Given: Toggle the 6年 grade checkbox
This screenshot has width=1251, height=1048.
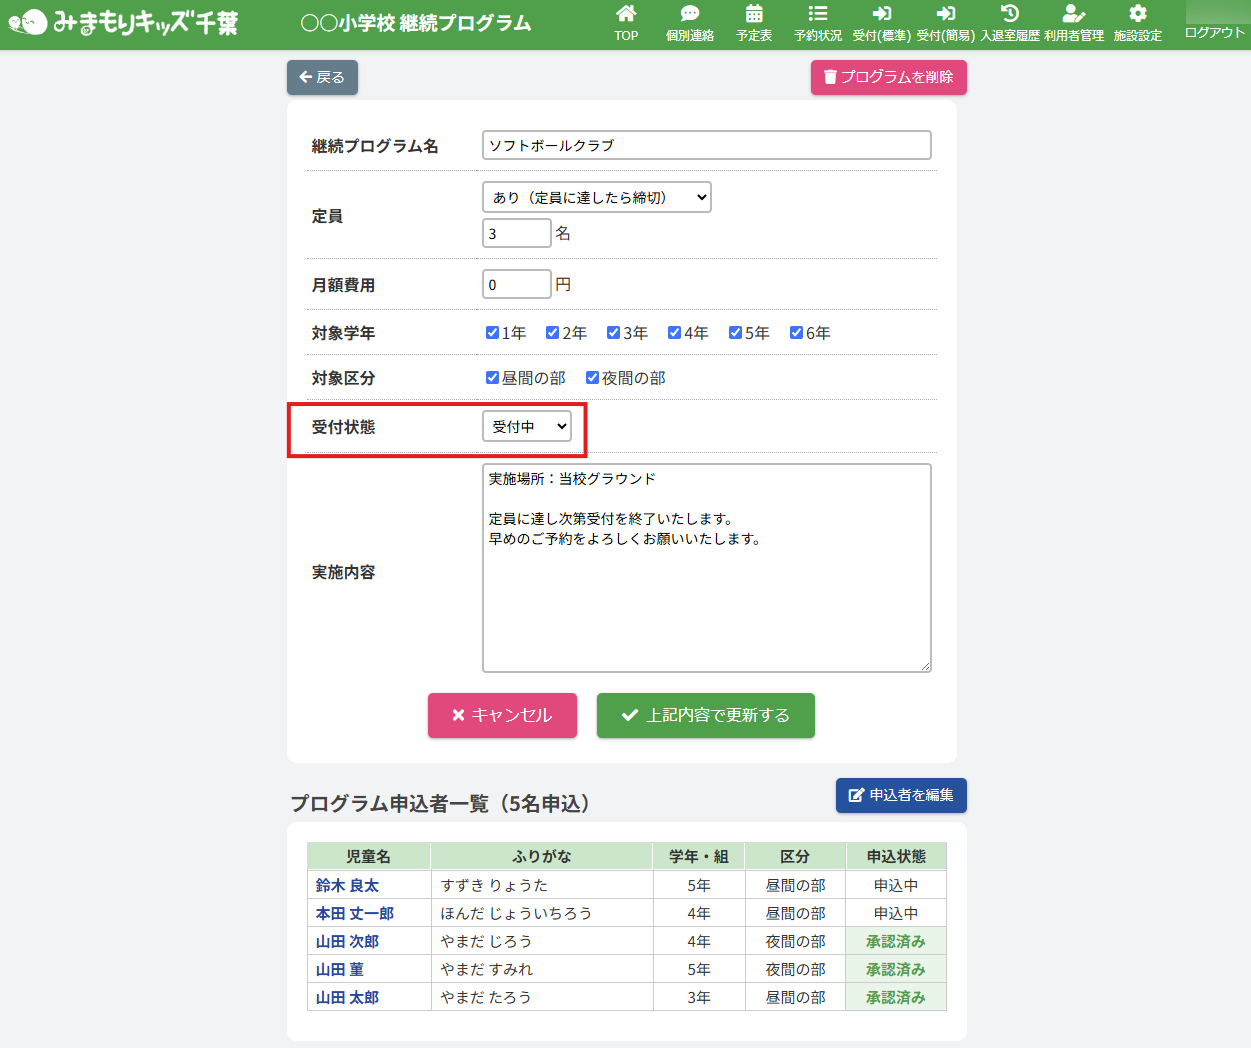Looking at the screenshot, I should [796, 333].
